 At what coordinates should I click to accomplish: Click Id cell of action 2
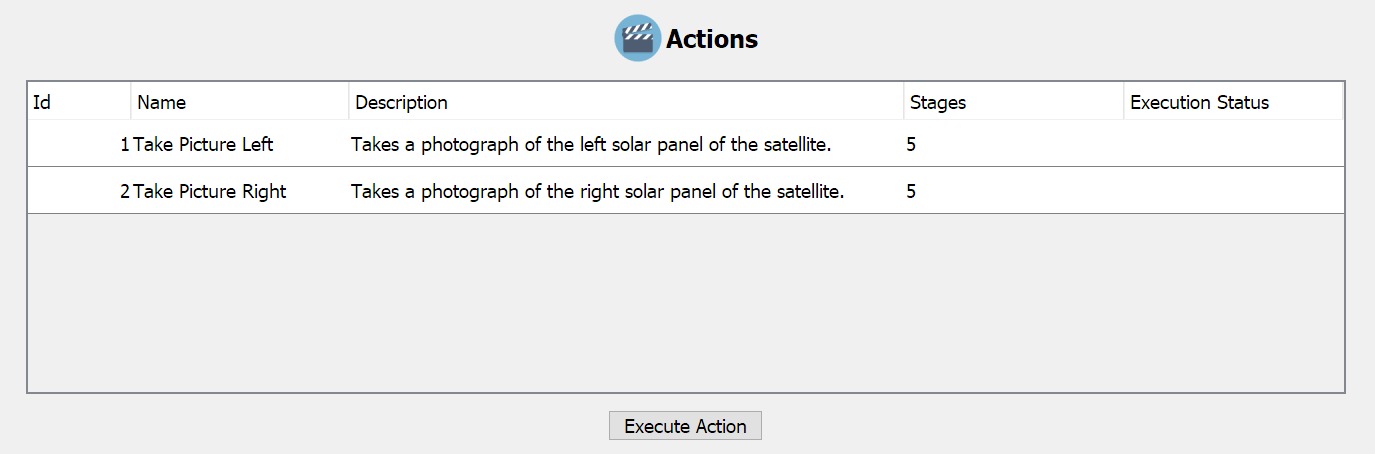point(124,191)
